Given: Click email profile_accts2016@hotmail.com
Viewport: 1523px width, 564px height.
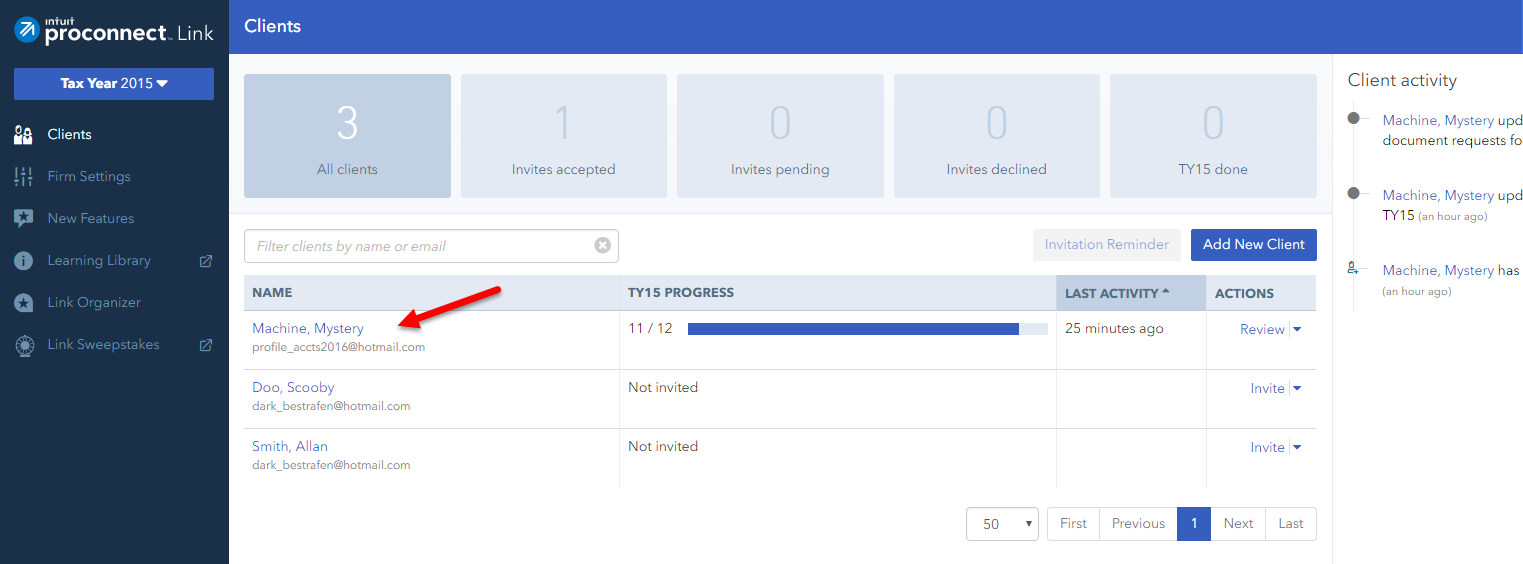Looking at the screenshot, I should point(339,347).
